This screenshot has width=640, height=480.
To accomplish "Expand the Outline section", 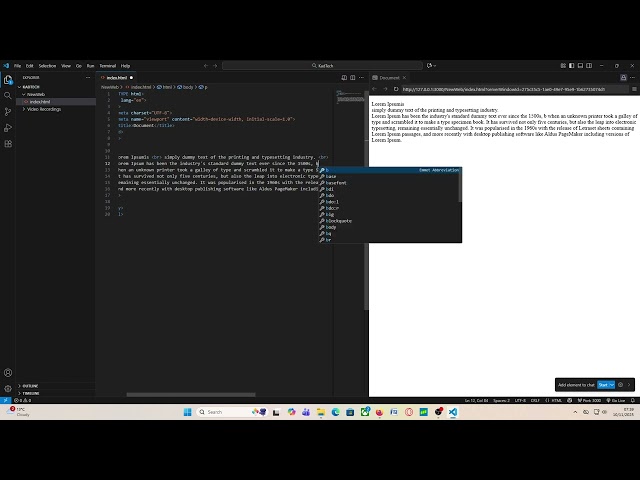I will click(30, 386).
